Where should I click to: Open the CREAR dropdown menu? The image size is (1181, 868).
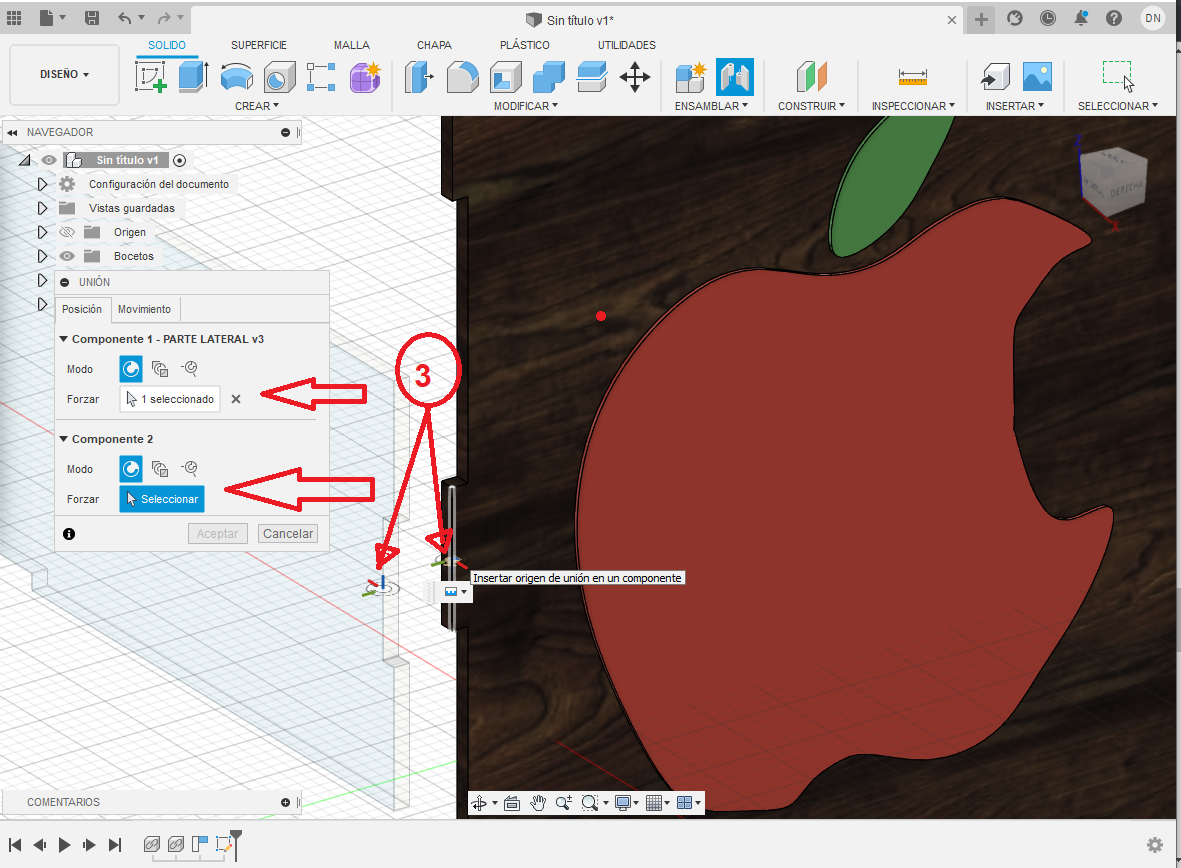tap(257, 106)
